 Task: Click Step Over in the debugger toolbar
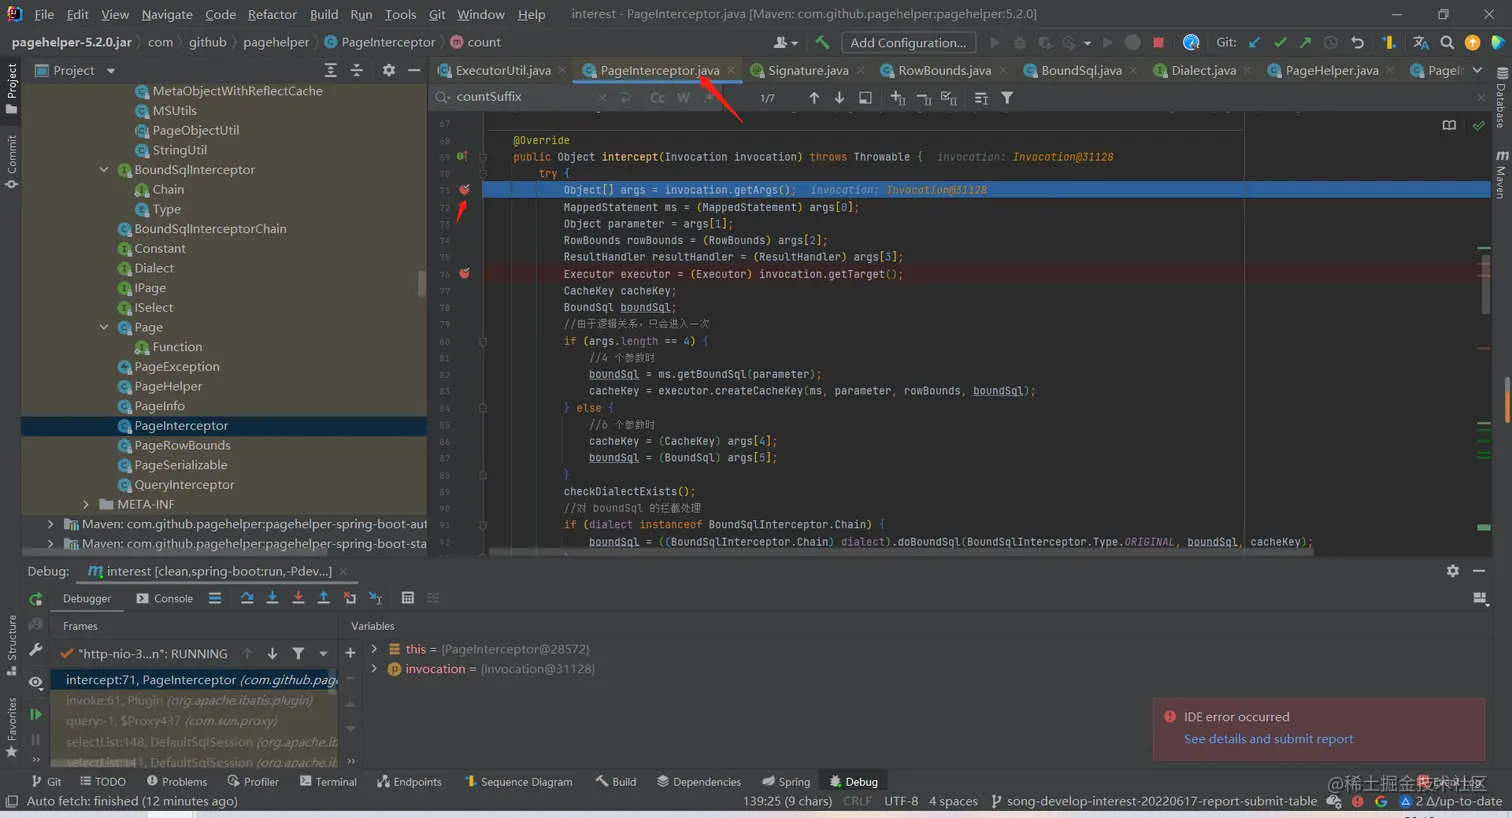point(247,598)
